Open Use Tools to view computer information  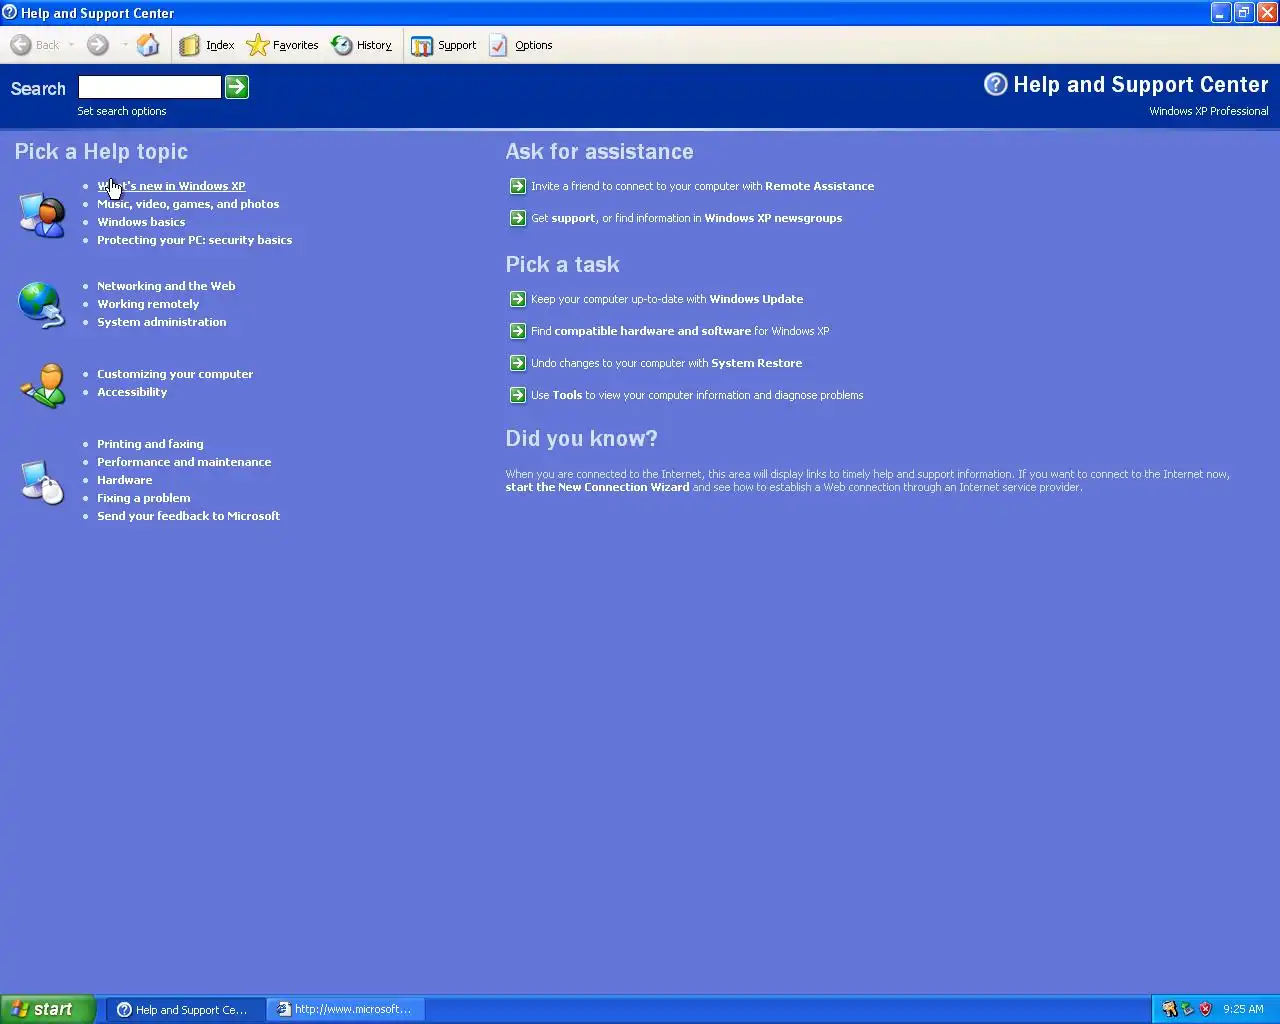coord(697,395)
